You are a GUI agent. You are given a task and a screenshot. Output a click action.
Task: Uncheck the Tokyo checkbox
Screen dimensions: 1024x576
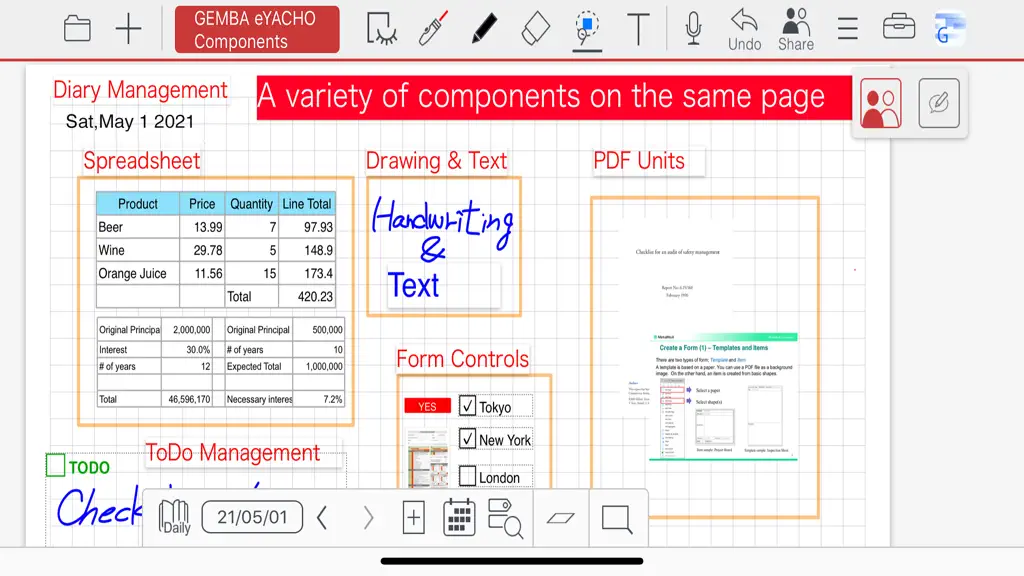(467, 406)
